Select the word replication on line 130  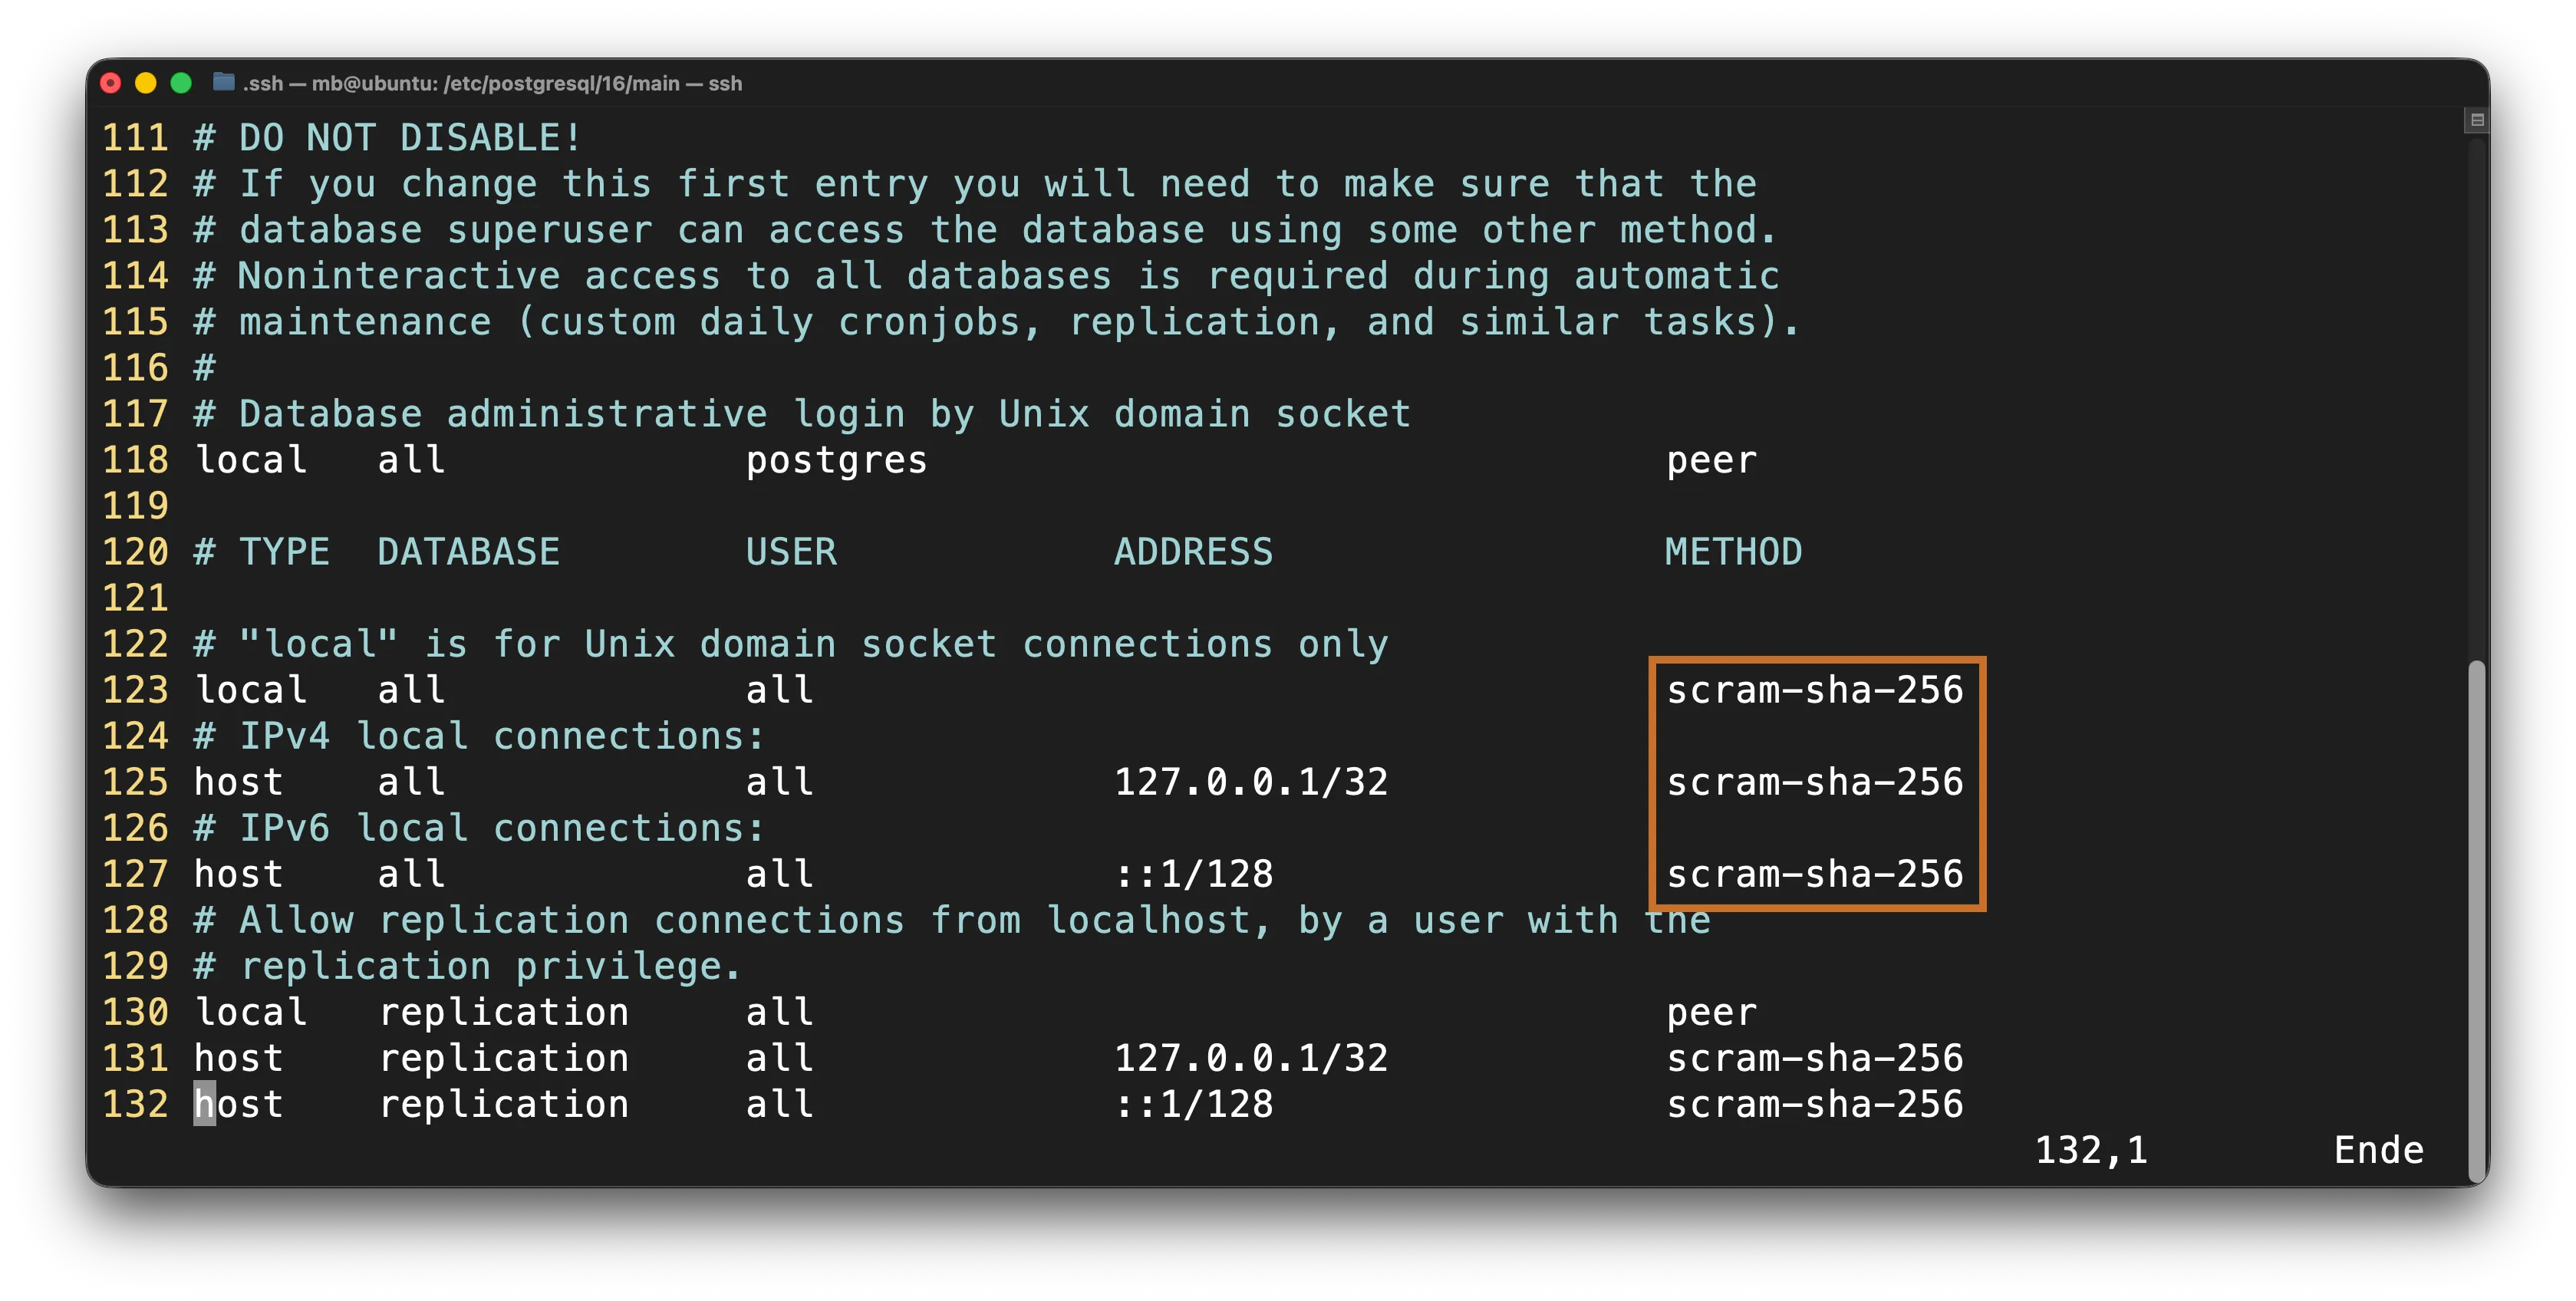click(506, 1011)
